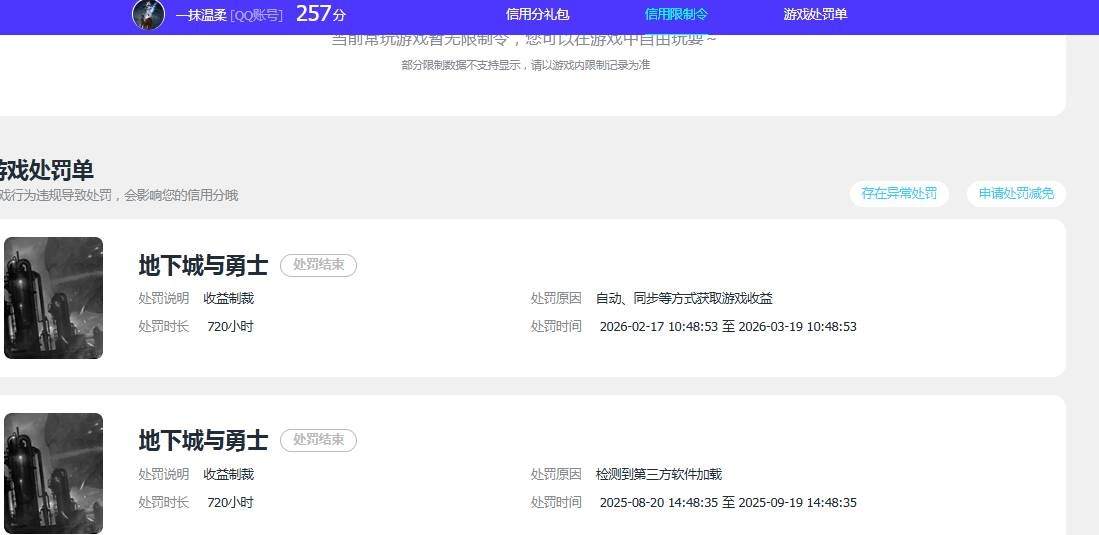The height and width of the screenshot is (535, 1099).
Task: Click penalty time 2025-08-20 14:48:35 至 2025-09-19
Action: click(x=728, y=503)
